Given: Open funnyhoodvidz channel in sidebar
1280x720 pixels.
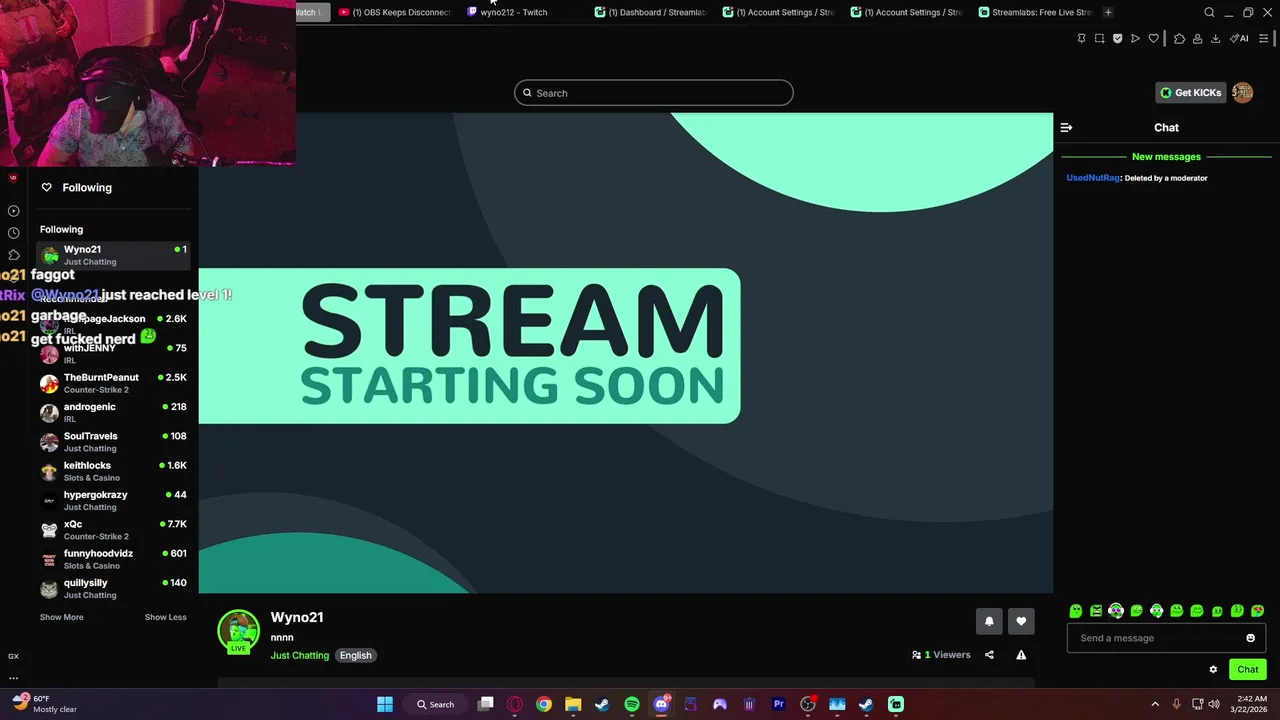Looking at the screenshot, I should point(113,559).
